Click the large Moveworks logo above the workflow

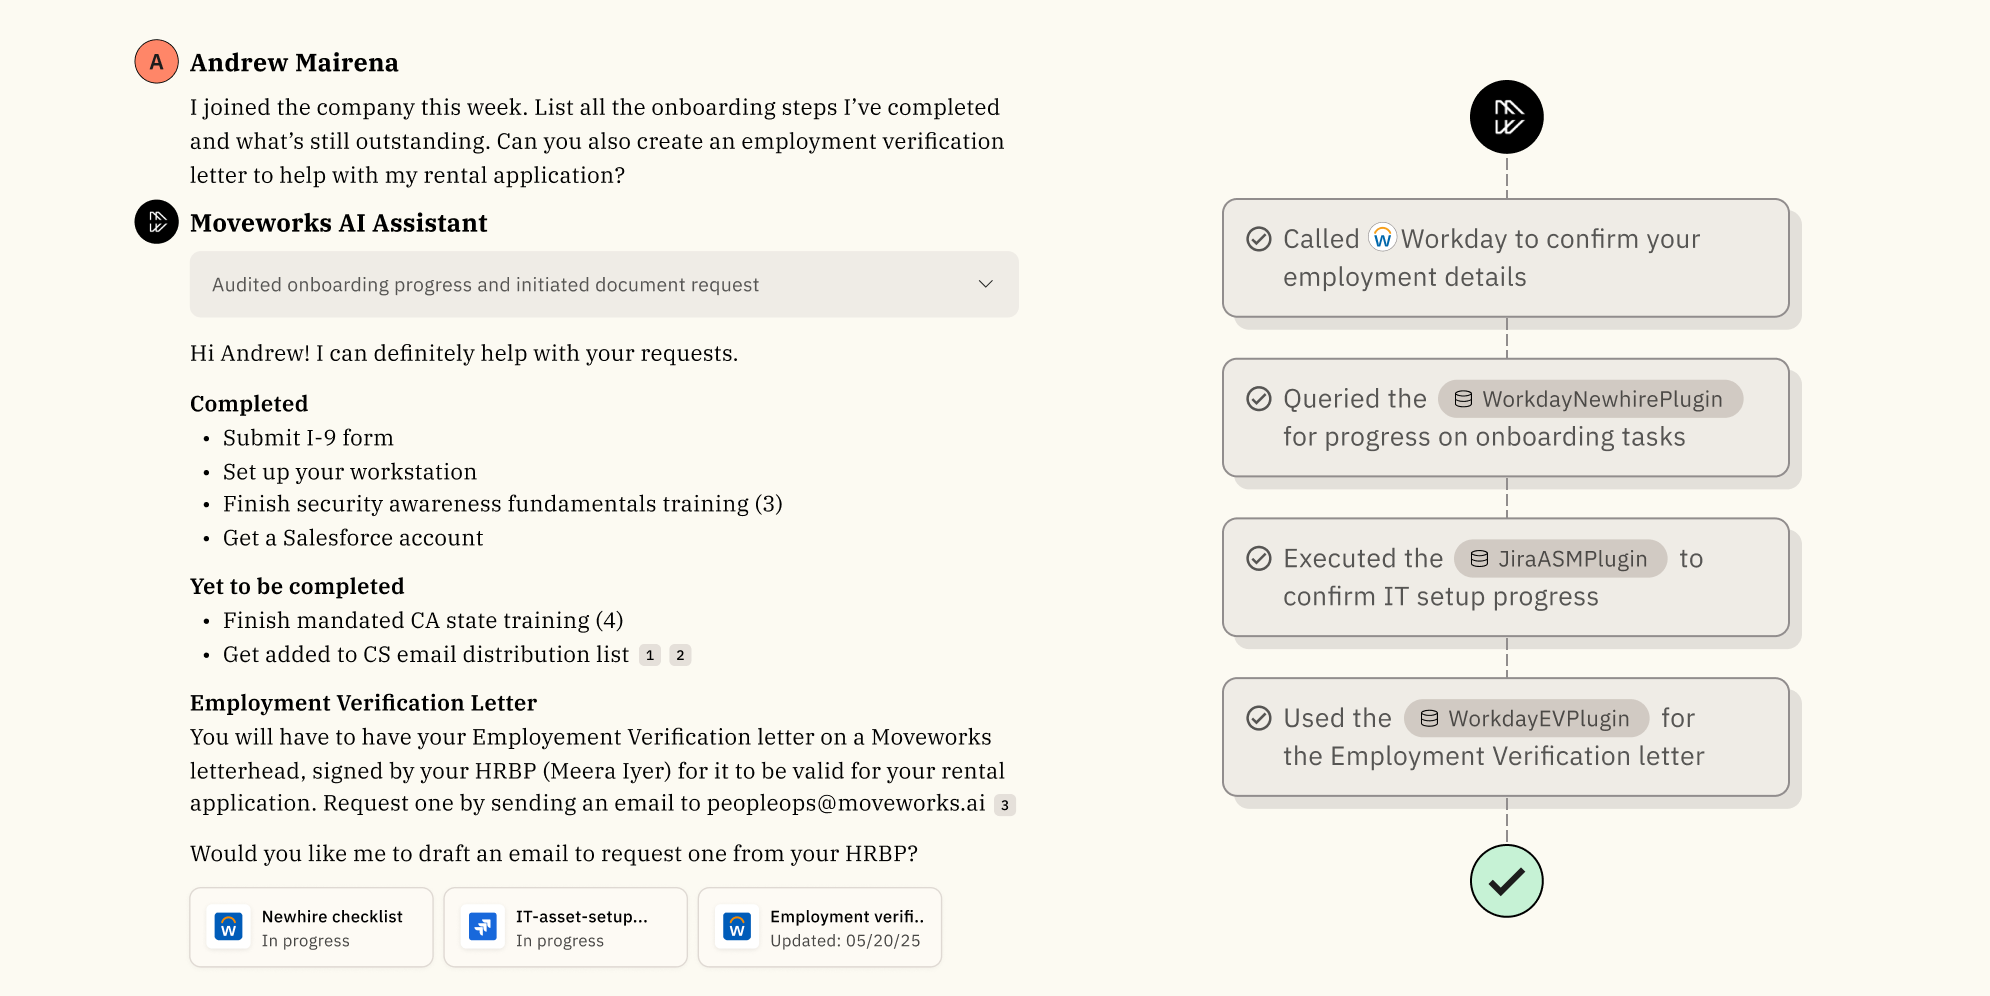[1506, 117]
